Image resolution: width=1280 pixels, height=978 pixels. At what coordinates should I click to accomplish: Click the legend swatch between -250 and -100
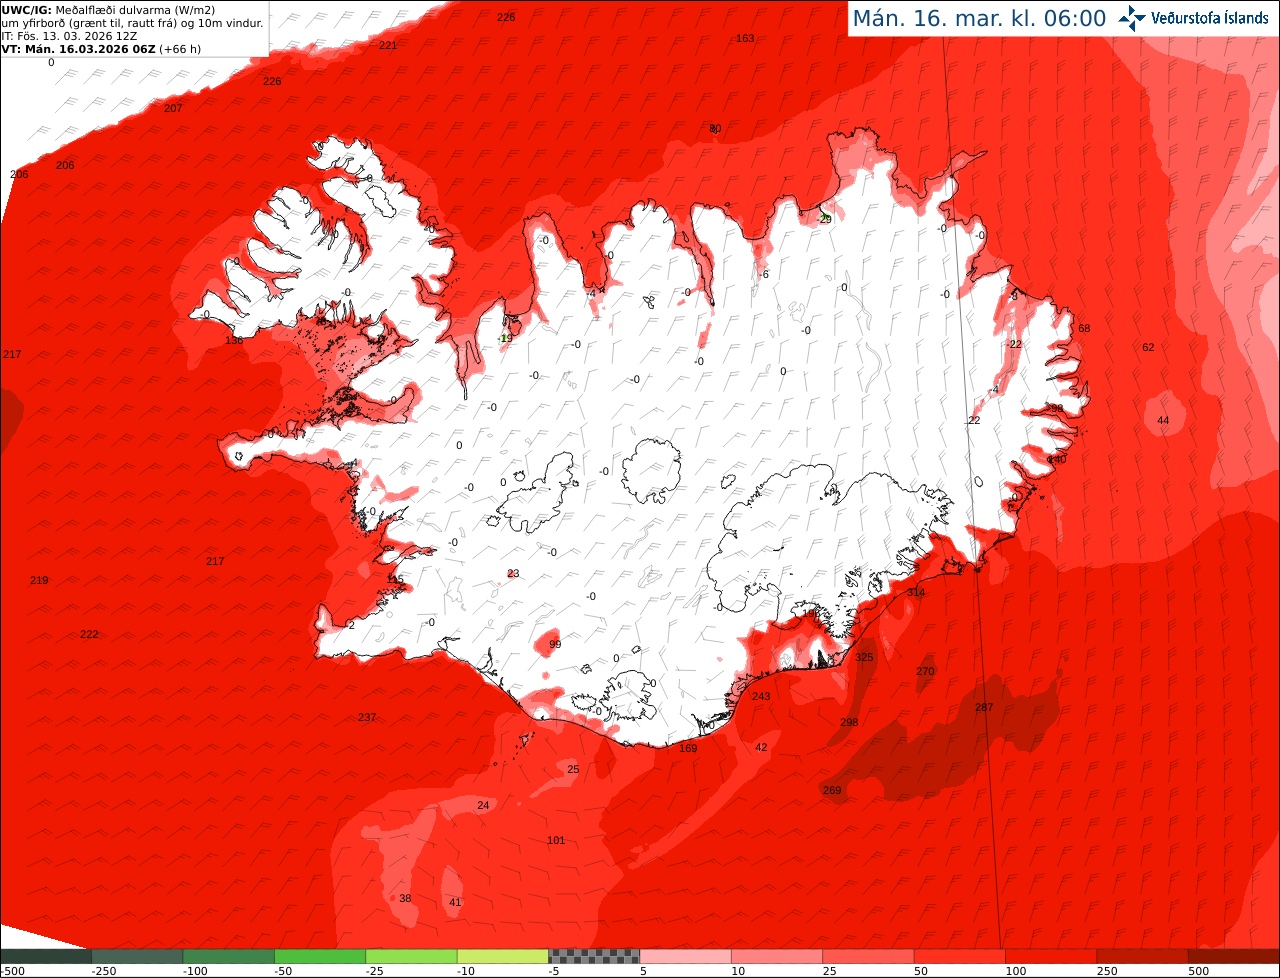tap(137, 956)
